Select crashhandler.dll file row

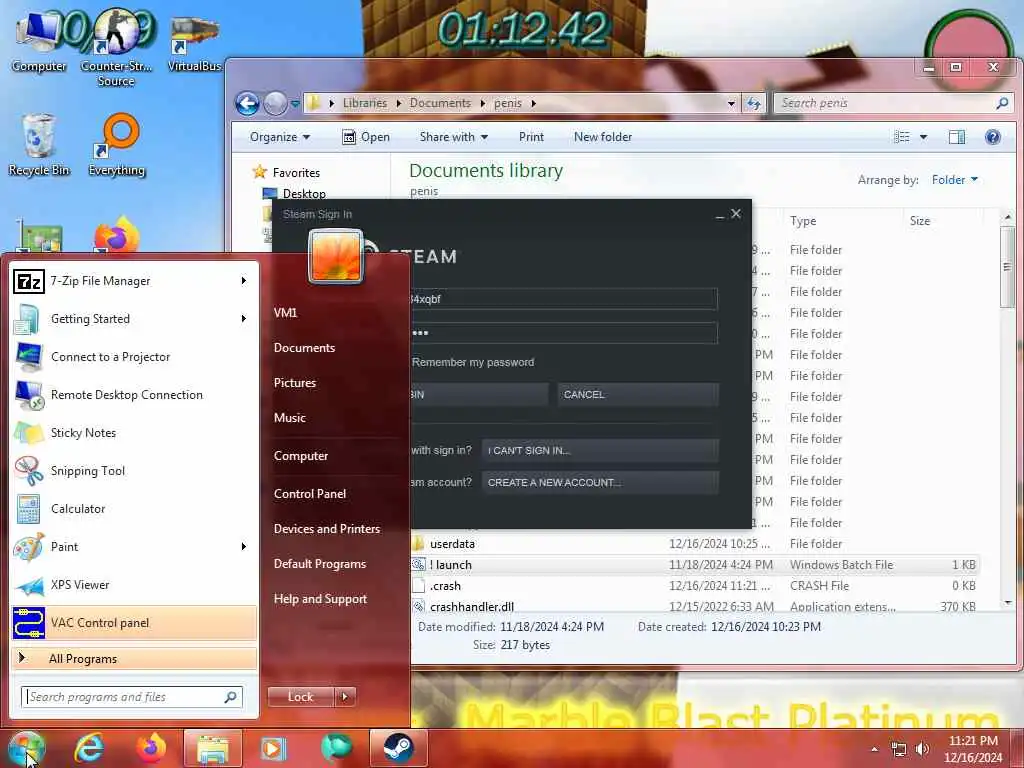click(695, 607)
